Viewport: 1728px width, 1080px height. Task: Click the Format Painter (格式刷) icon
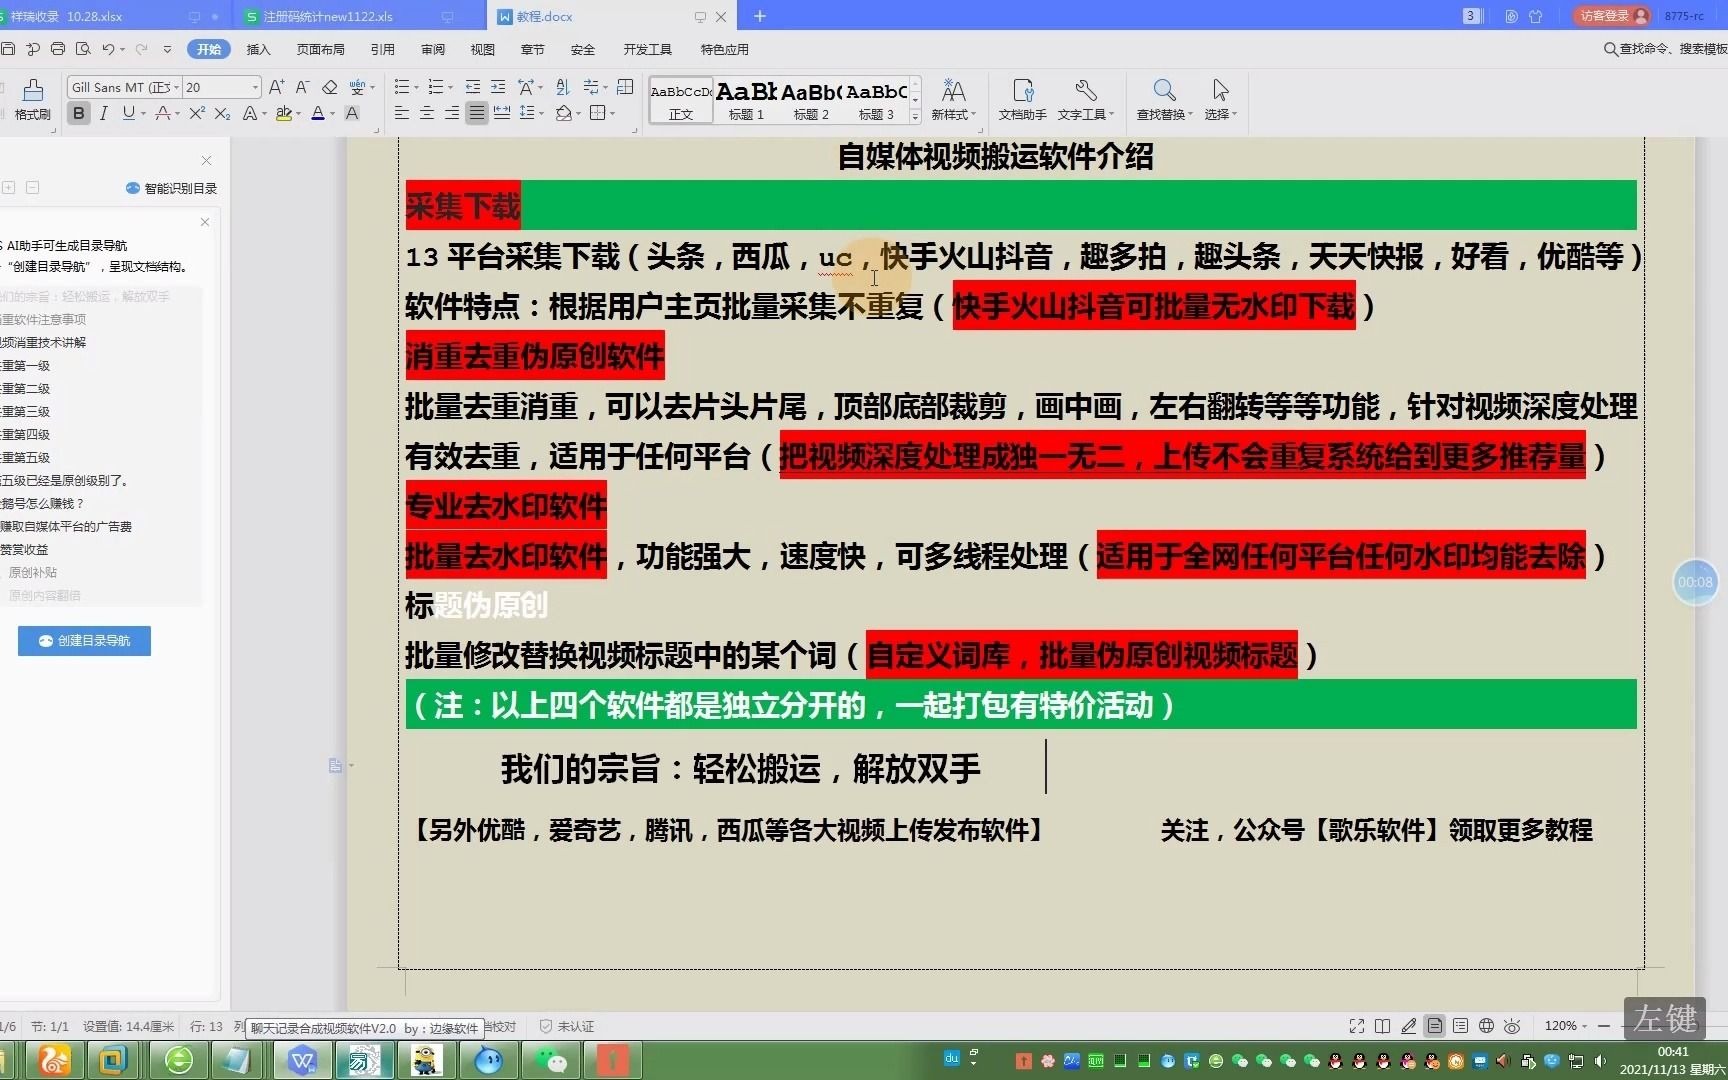pyautogui.click(x=32, y=100)
